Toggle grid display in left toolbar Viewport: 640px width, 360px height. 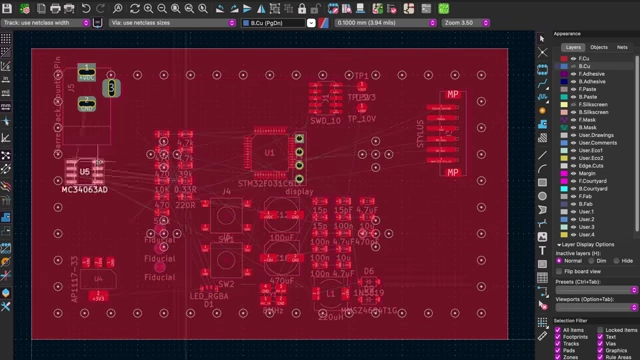[x=6, y=38]
